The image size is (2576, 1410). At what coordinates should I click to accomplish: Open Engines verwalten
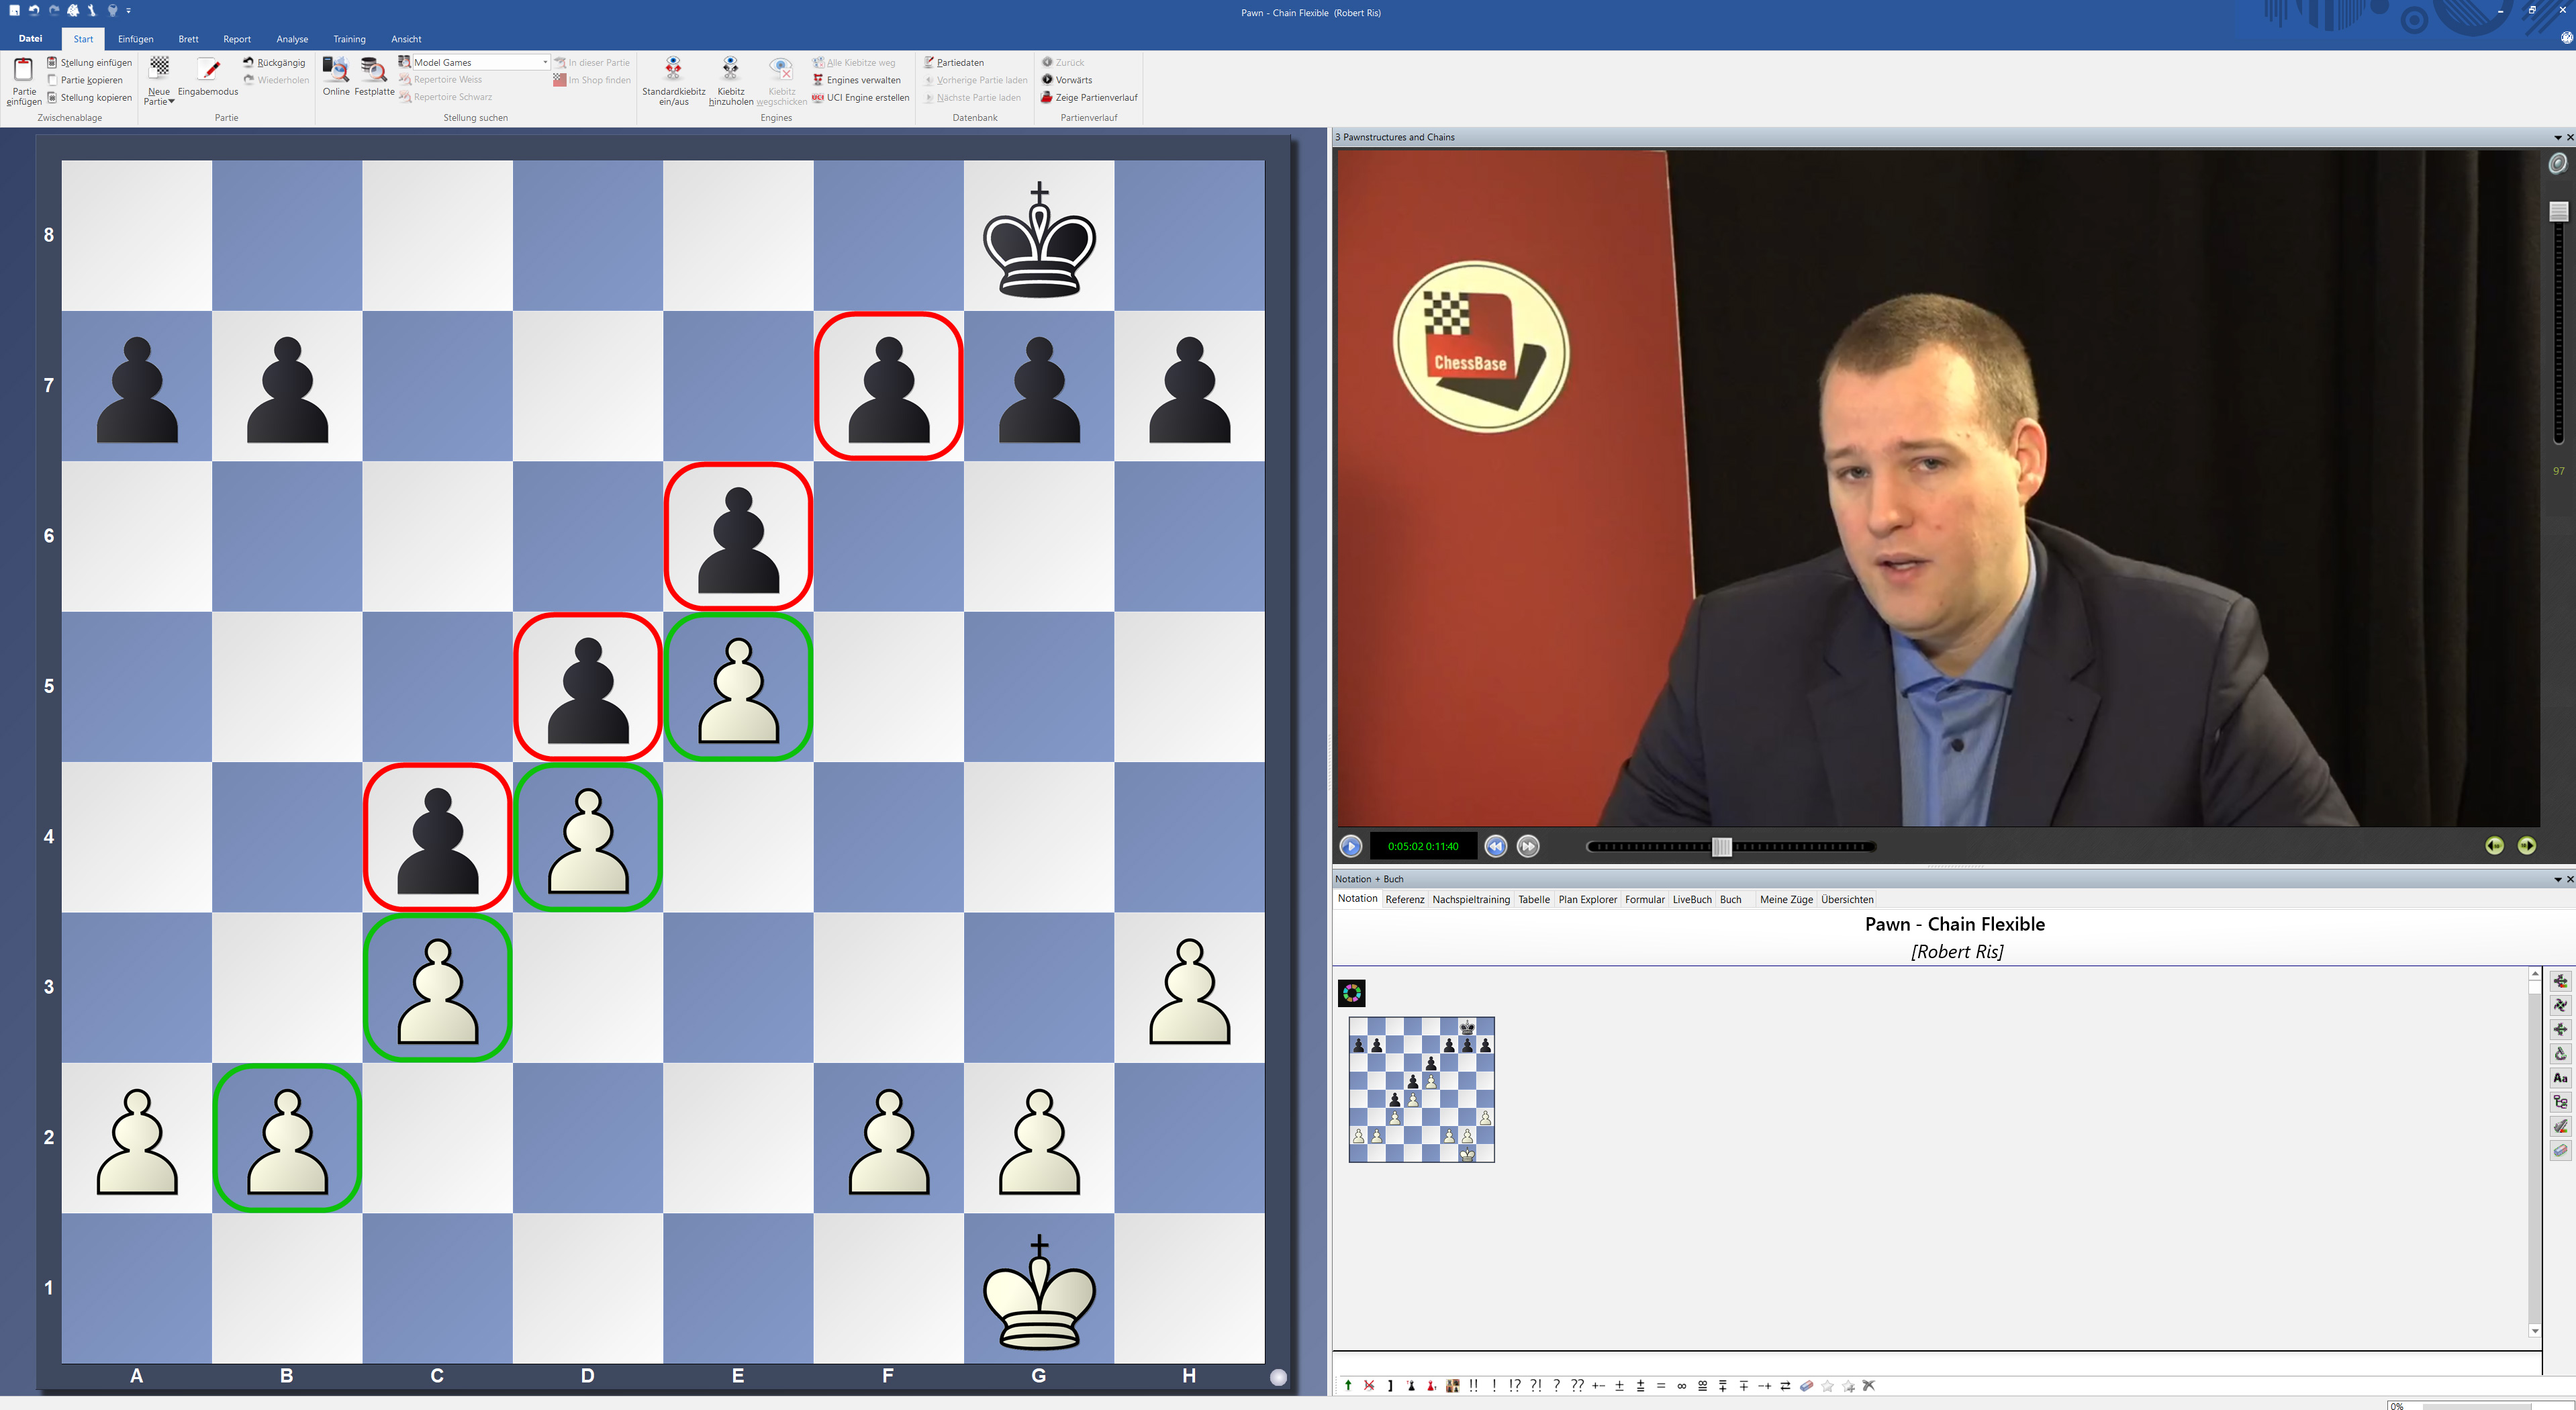[862, 80]
